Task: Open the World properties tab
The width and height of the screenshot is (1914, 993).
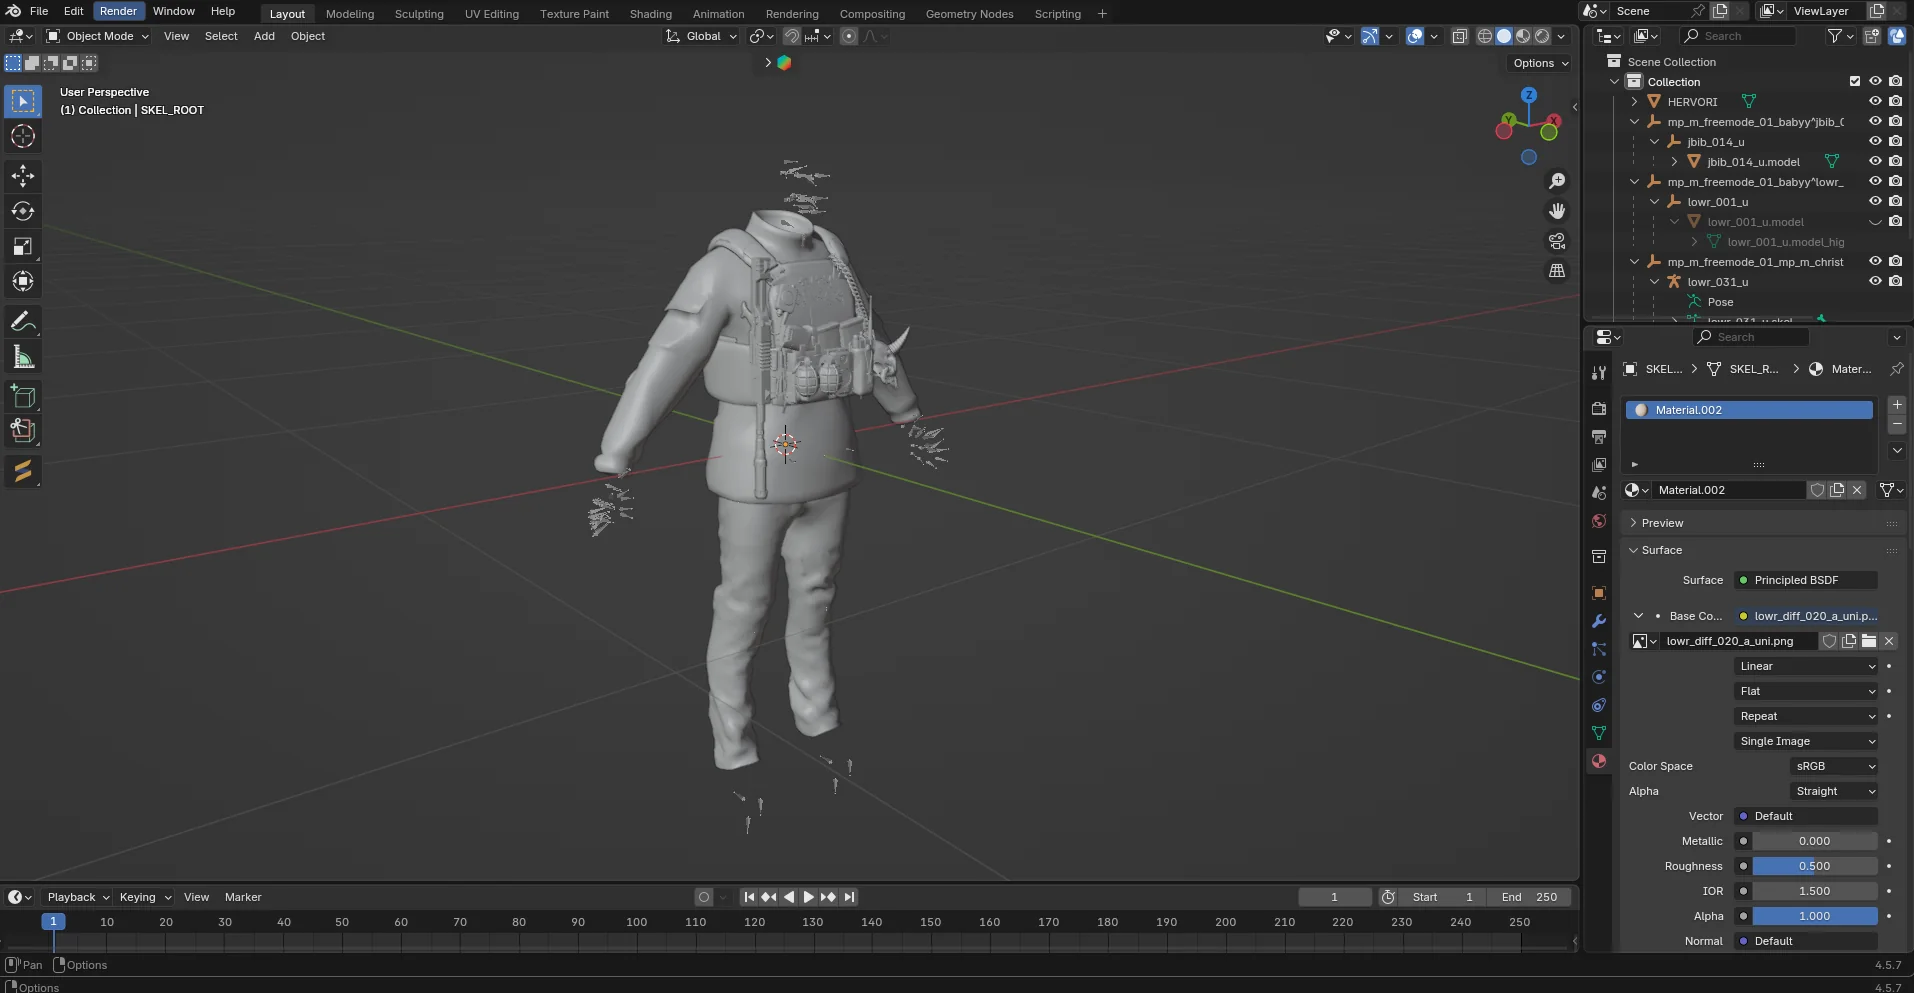Action: [1599, 521]
